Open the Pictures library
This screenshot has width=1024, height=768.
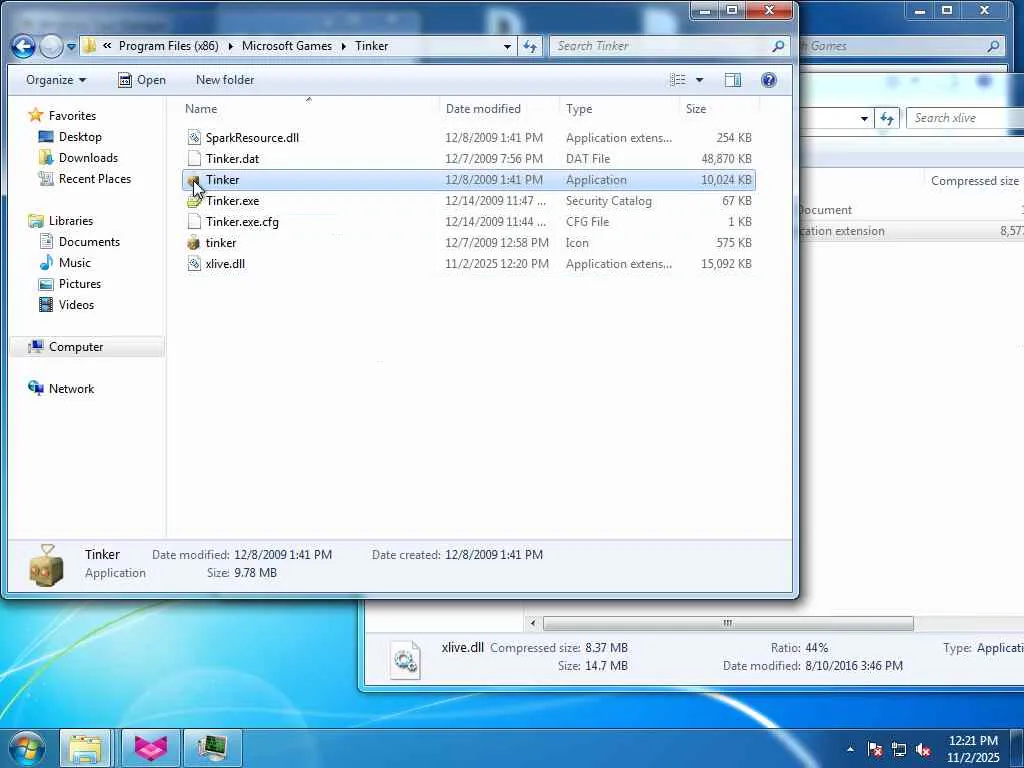click(80, 283)
